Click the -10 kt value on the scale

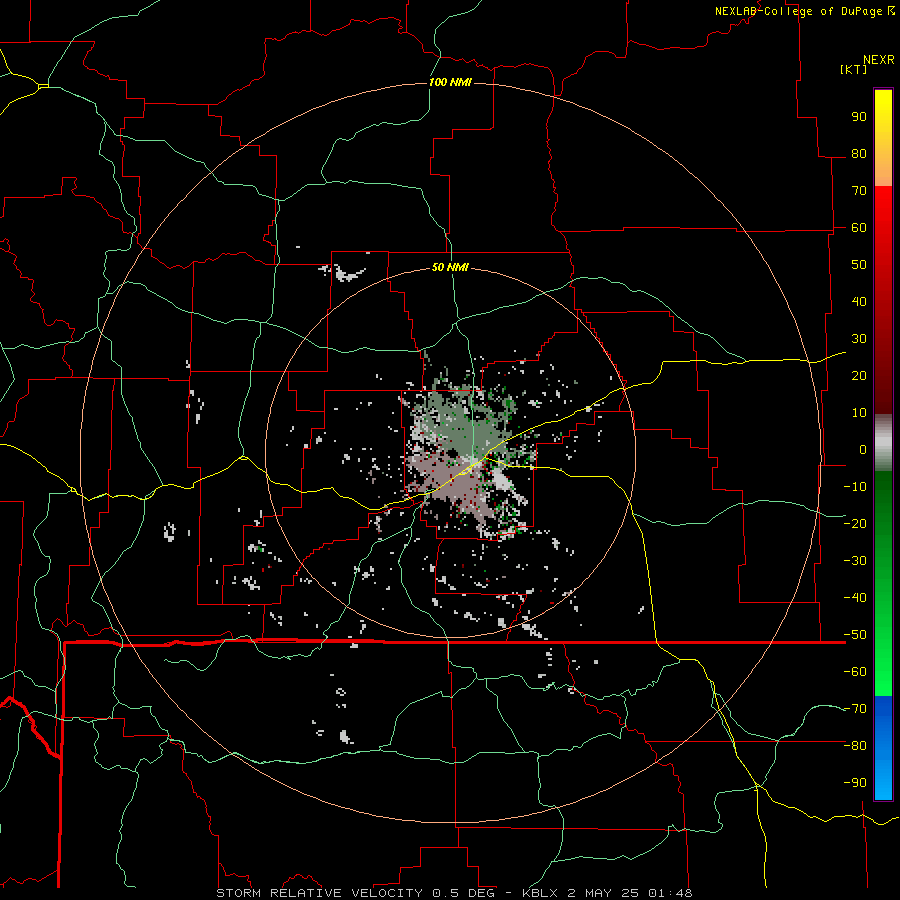coord(855,487)
